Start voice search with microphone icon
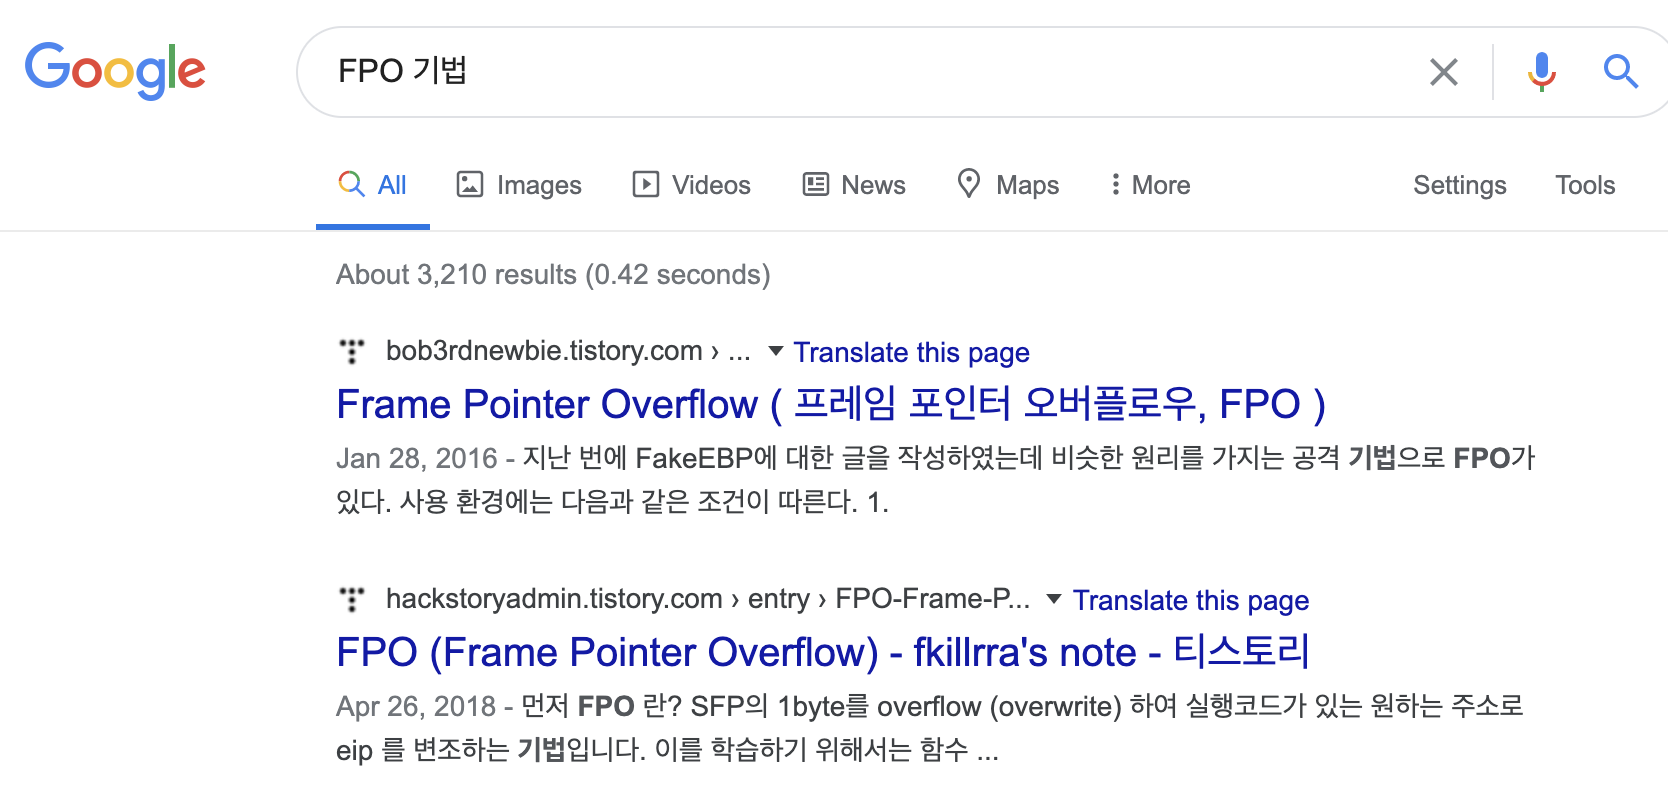 (x=1541, y=72)
